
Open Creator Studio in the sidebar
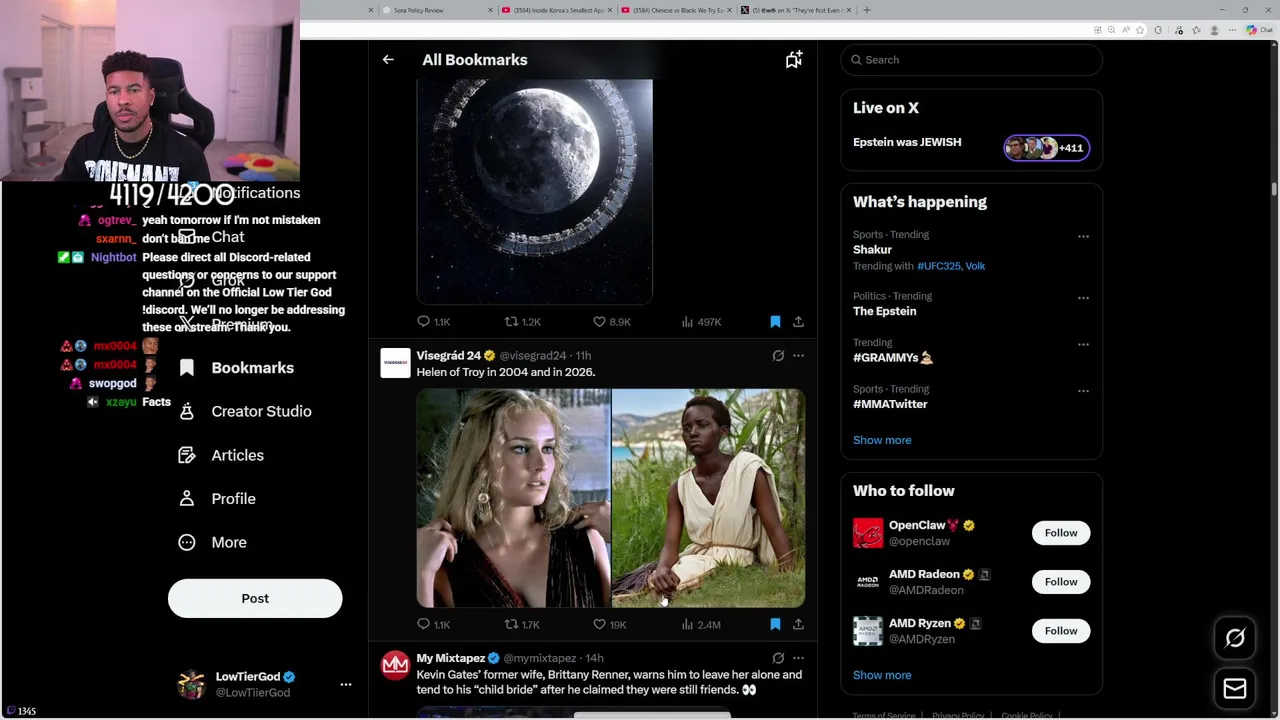pyautogui.click(x=245, y=411)
